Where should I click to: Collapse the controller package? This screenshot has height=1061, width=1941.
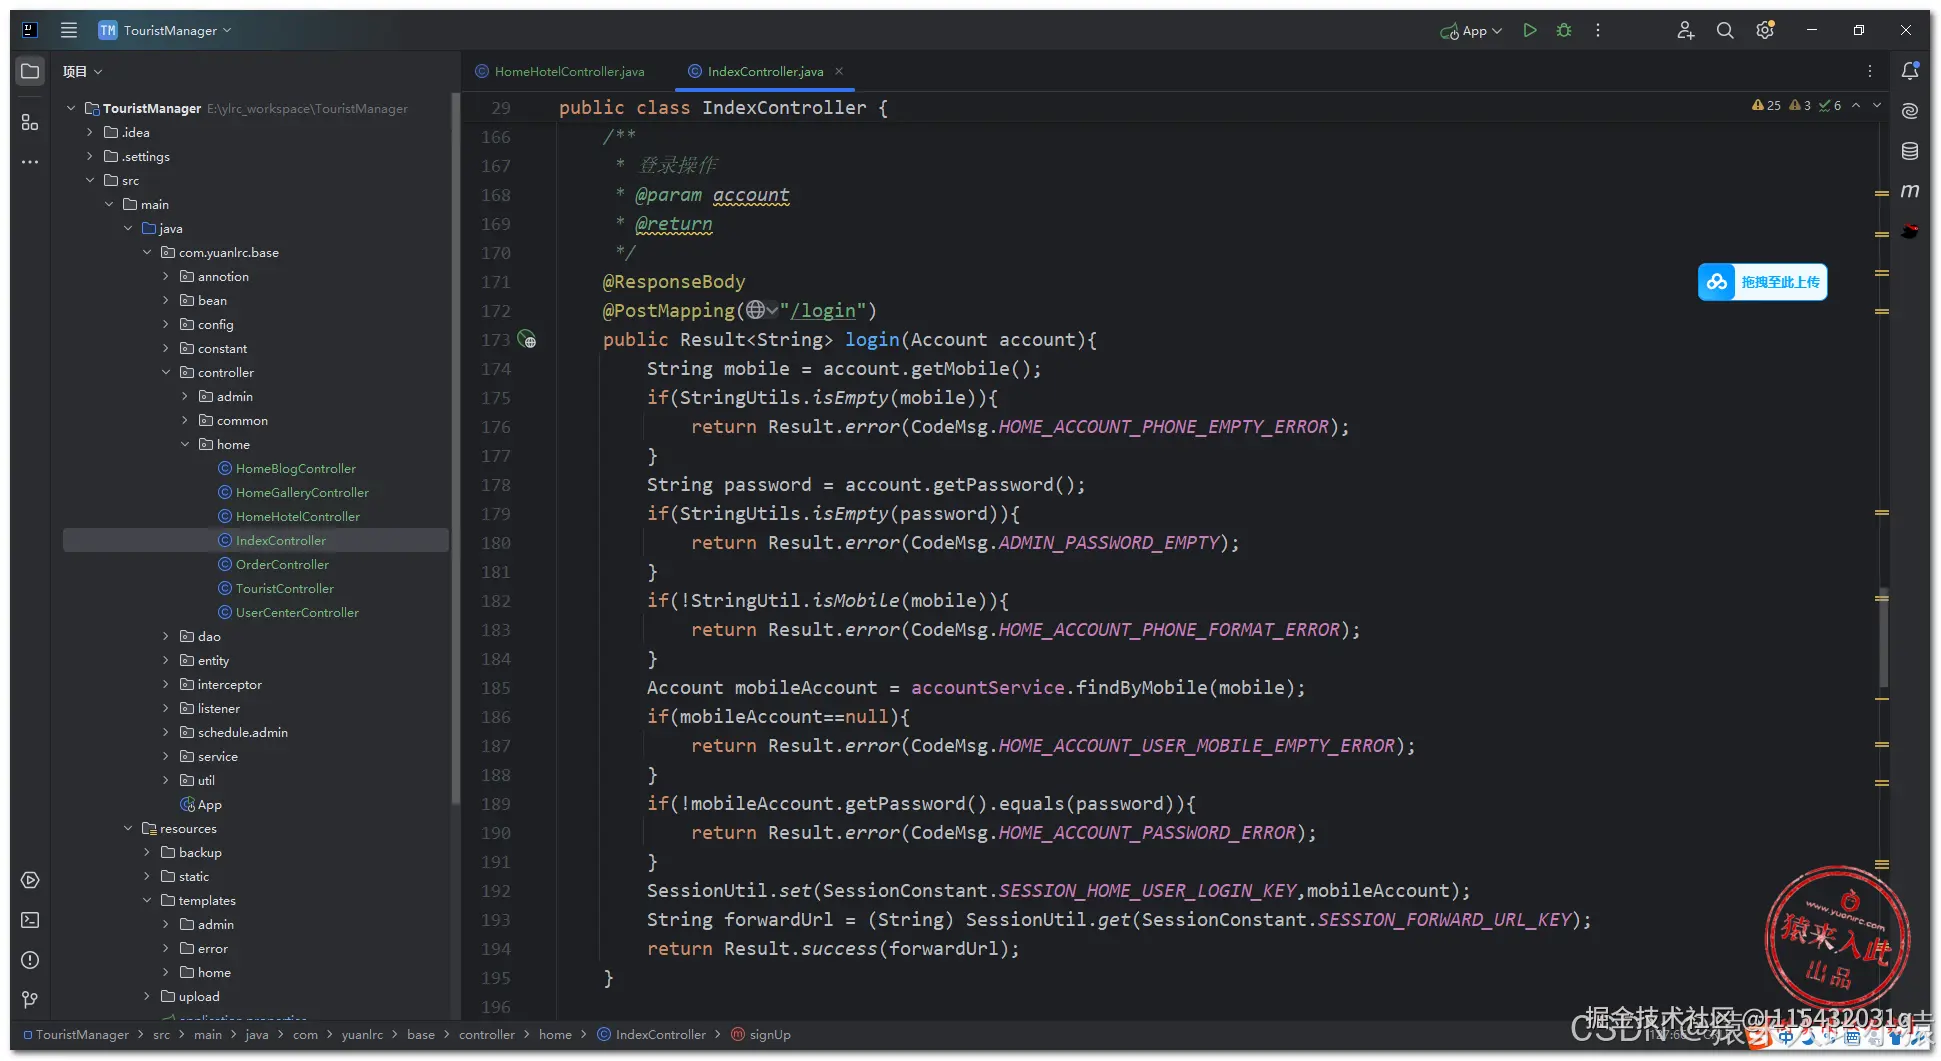pyautogui.click(x=166, y=372)
